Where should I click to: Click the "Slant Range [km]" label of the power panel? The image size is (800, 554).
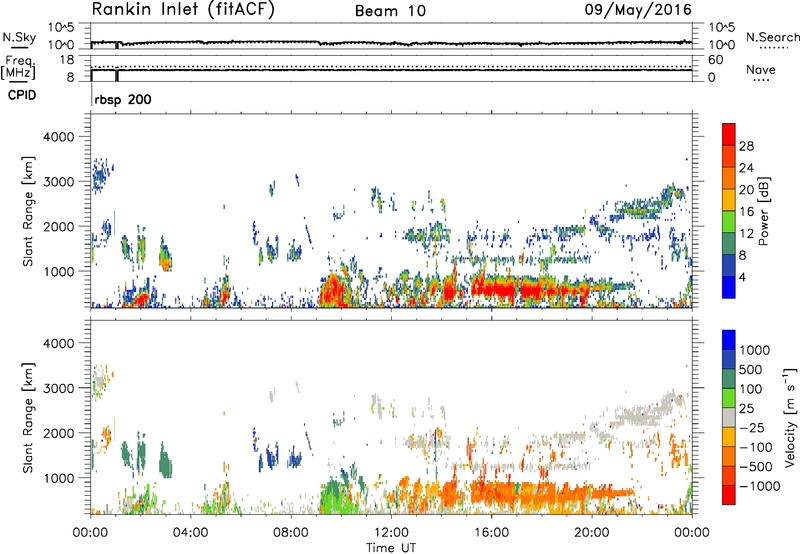pyautogui.click(x=28, y=212)
